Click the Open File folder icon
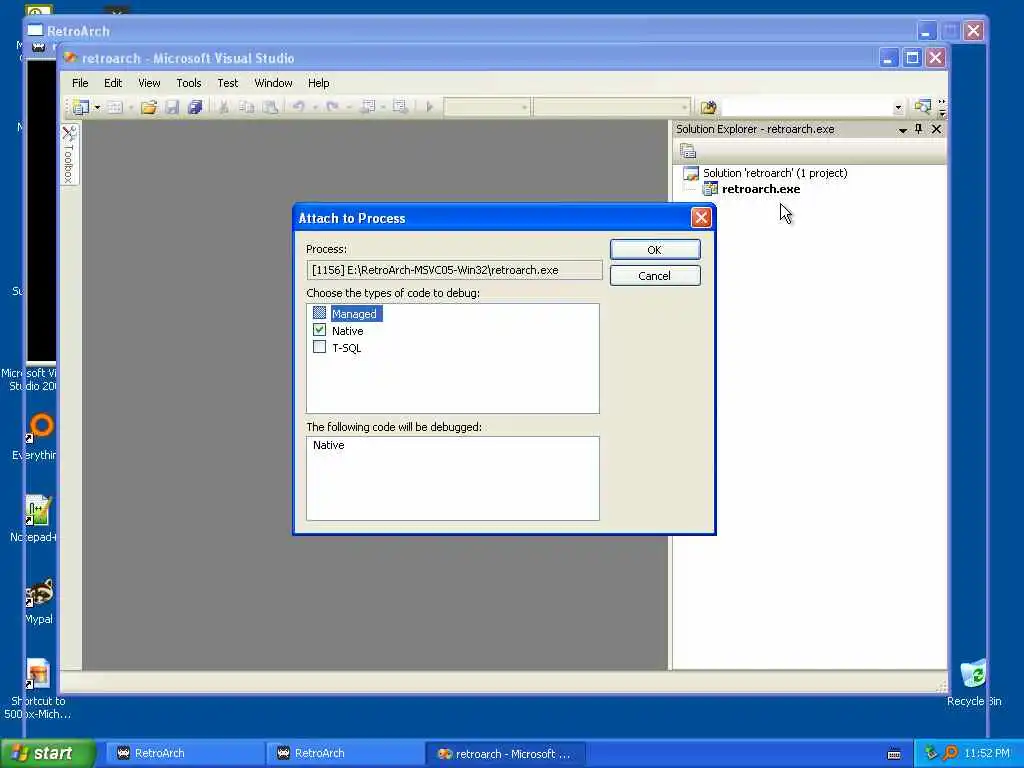The width and height of the screenshot is (1024, 768). [149, 107]
